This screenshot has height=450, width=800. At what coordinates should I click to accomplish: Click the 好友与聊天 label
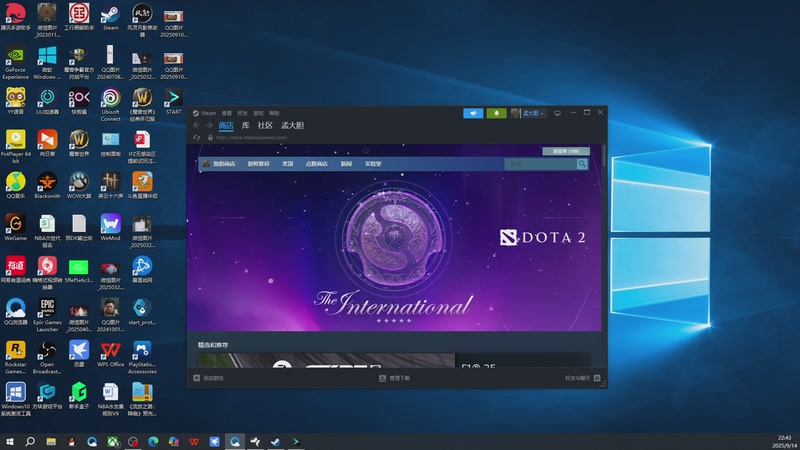tap(578, 378)
